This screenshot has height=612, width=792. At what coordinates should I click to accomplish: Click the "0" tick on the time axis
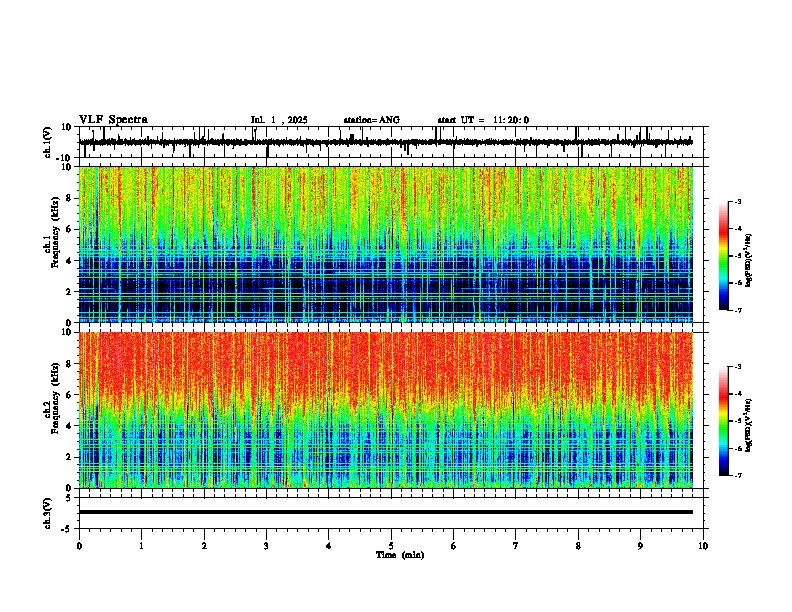(x=79, y=546)
